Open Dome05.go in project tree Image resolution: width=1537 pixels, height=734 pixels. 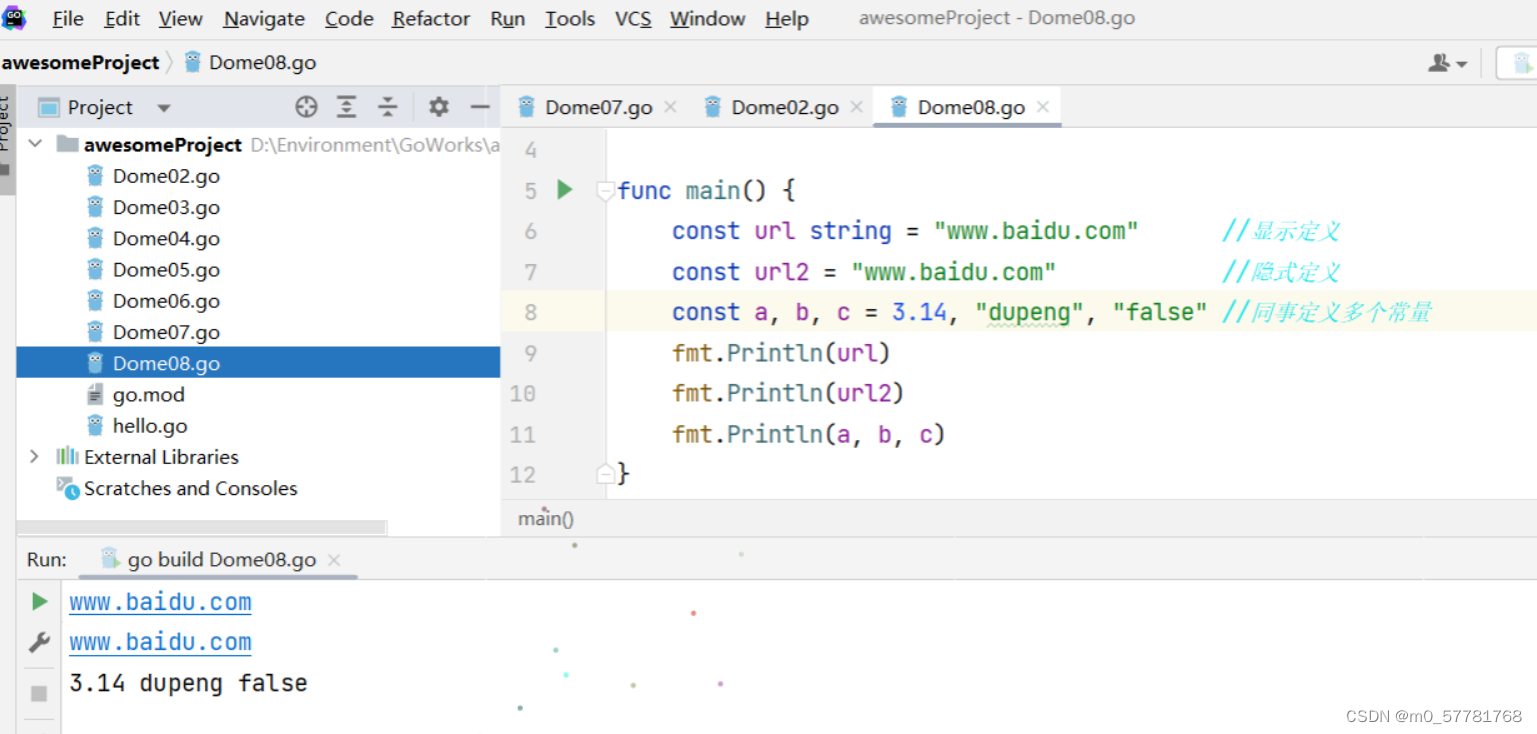[x=166, y=269]
